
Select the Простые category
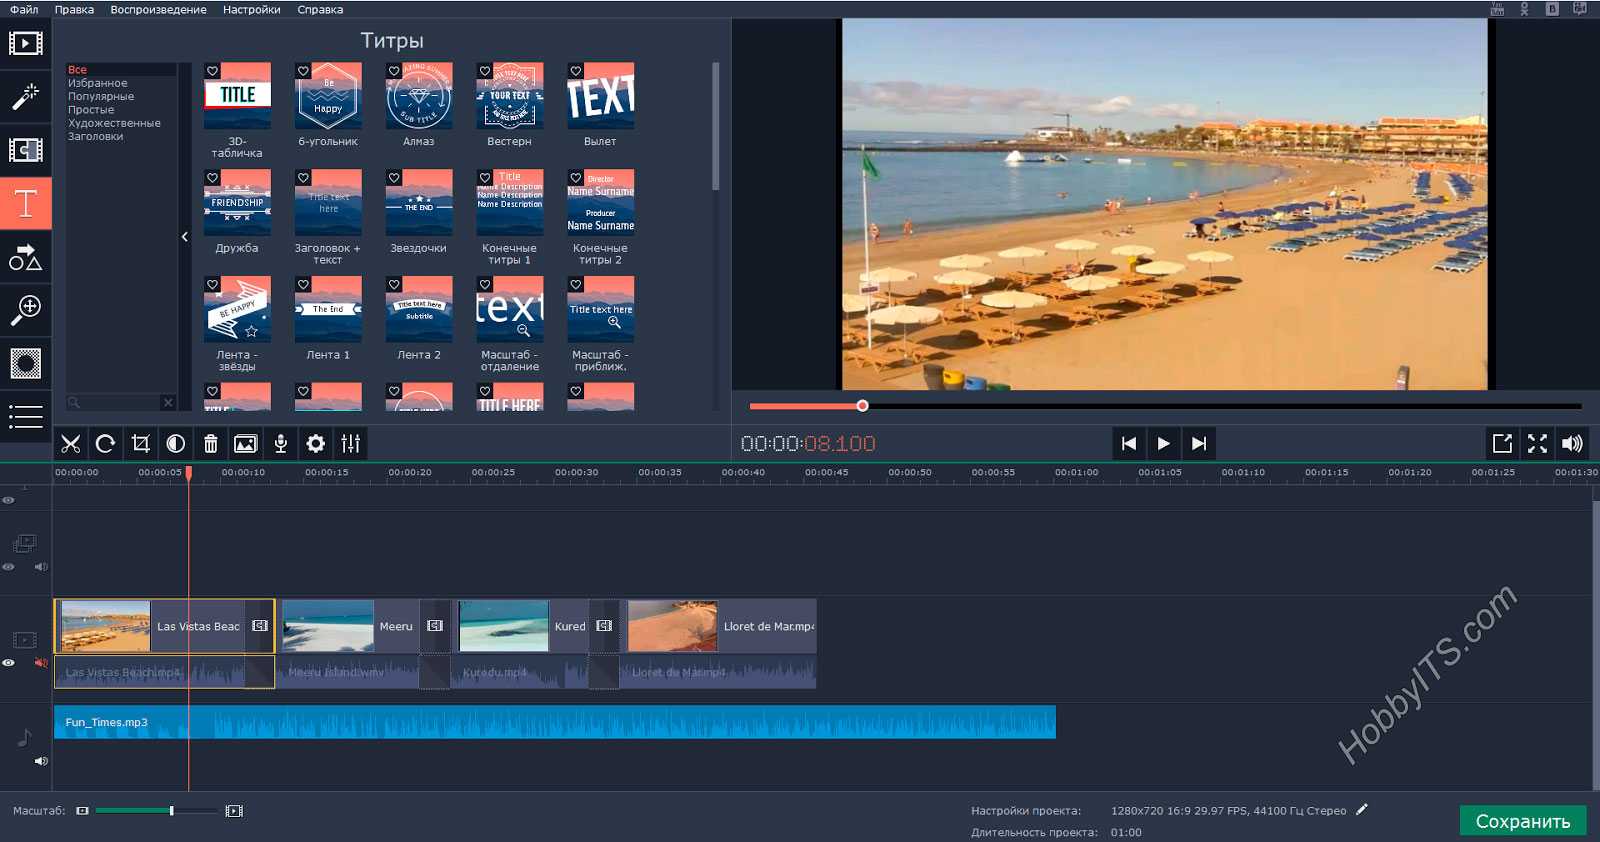pyautogui.click(x=121, y=110)
